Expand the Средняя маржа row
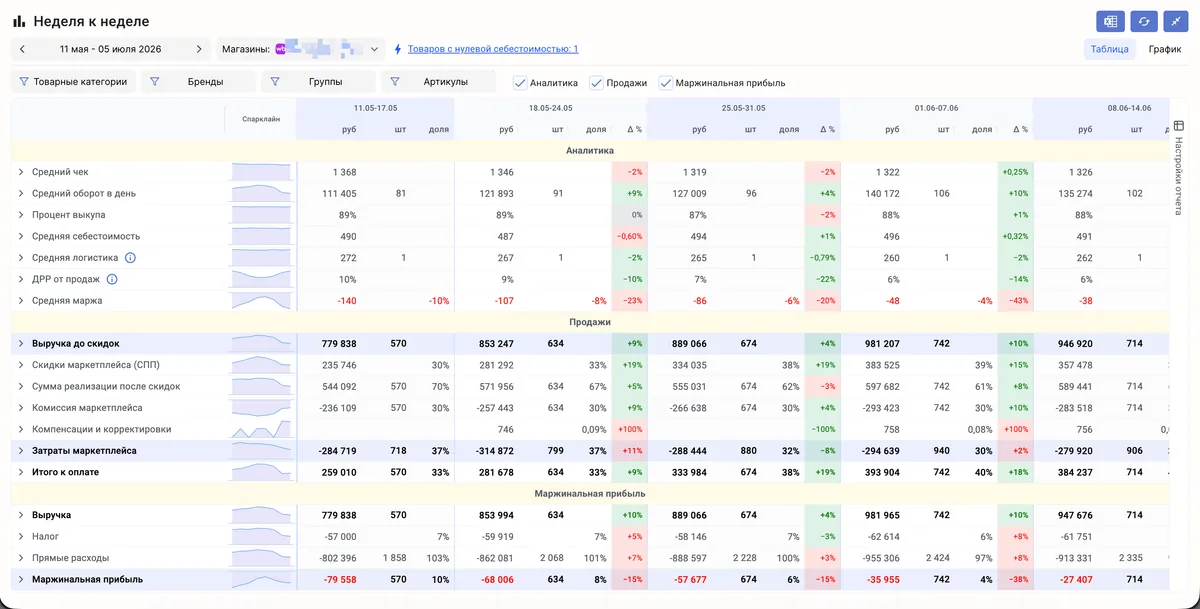This screenshot has width=1200, height=609. (20, 301)
